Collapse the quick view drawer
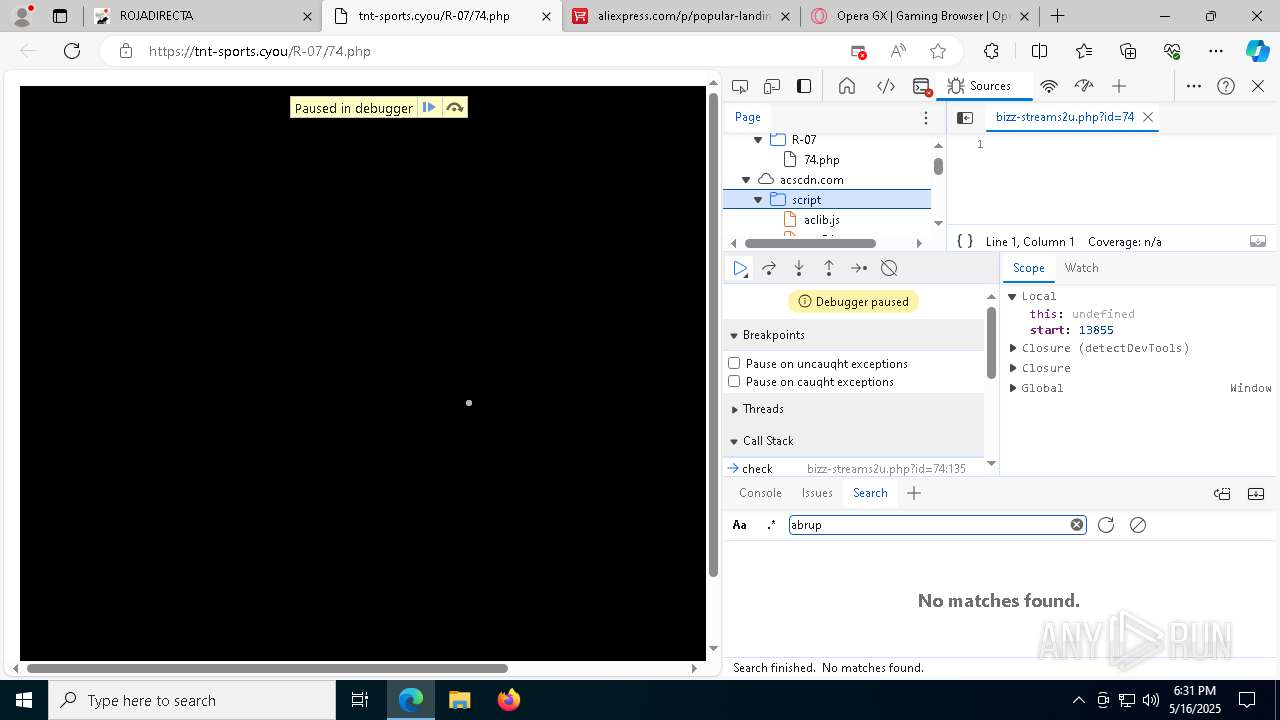Screen dimensions: 1280x720 (x=1256, y=493)
